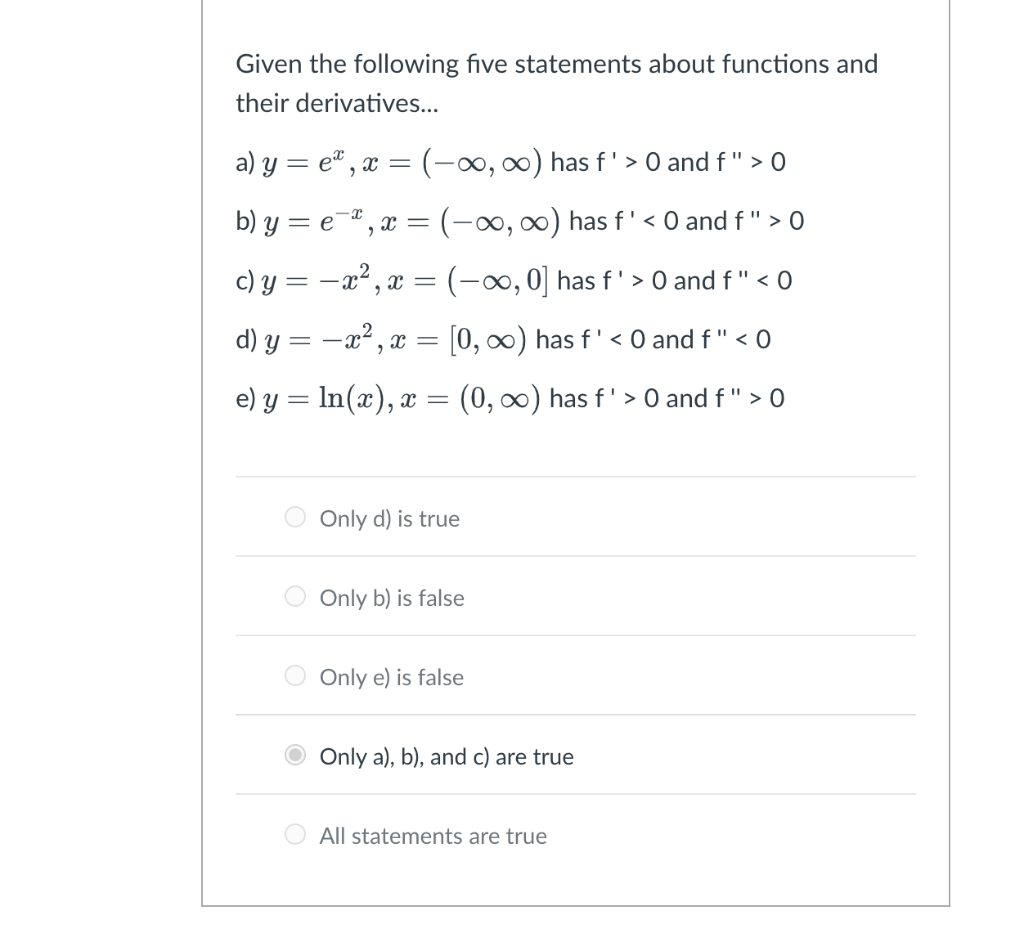The image size is (1024, 933).
Task: Click the empty radio circle beside 'Only d) is true'
Action: 296,517
